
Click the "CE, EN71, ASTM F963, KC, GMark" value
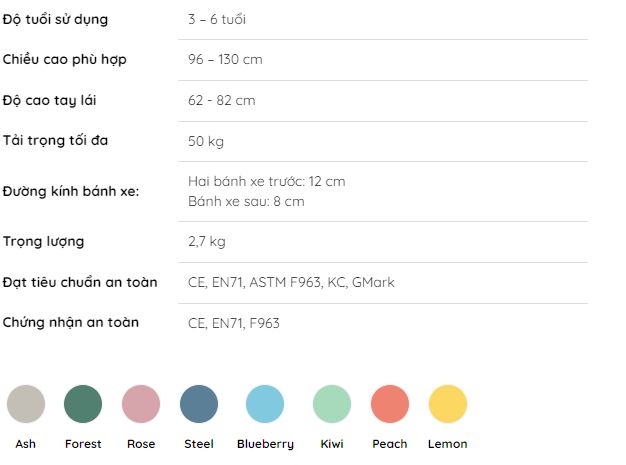pyautogui.click(x=291, y=282)
